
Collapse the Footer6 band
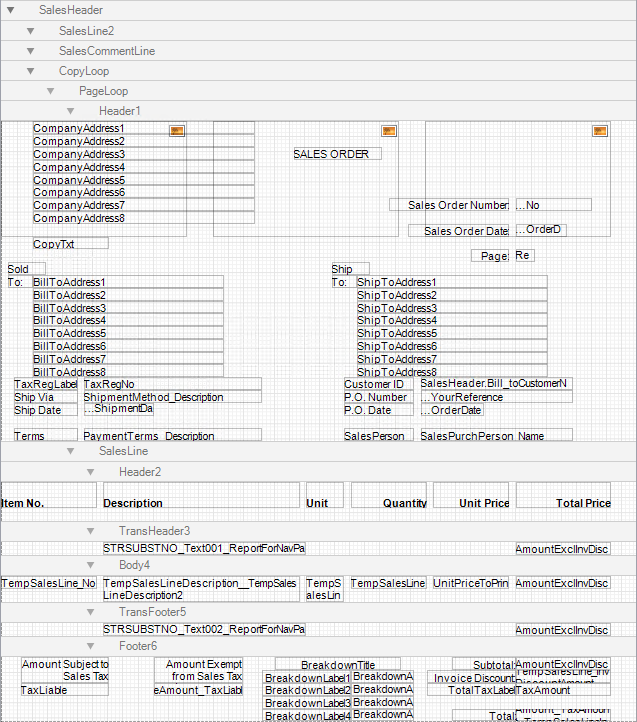click(91, 646)
